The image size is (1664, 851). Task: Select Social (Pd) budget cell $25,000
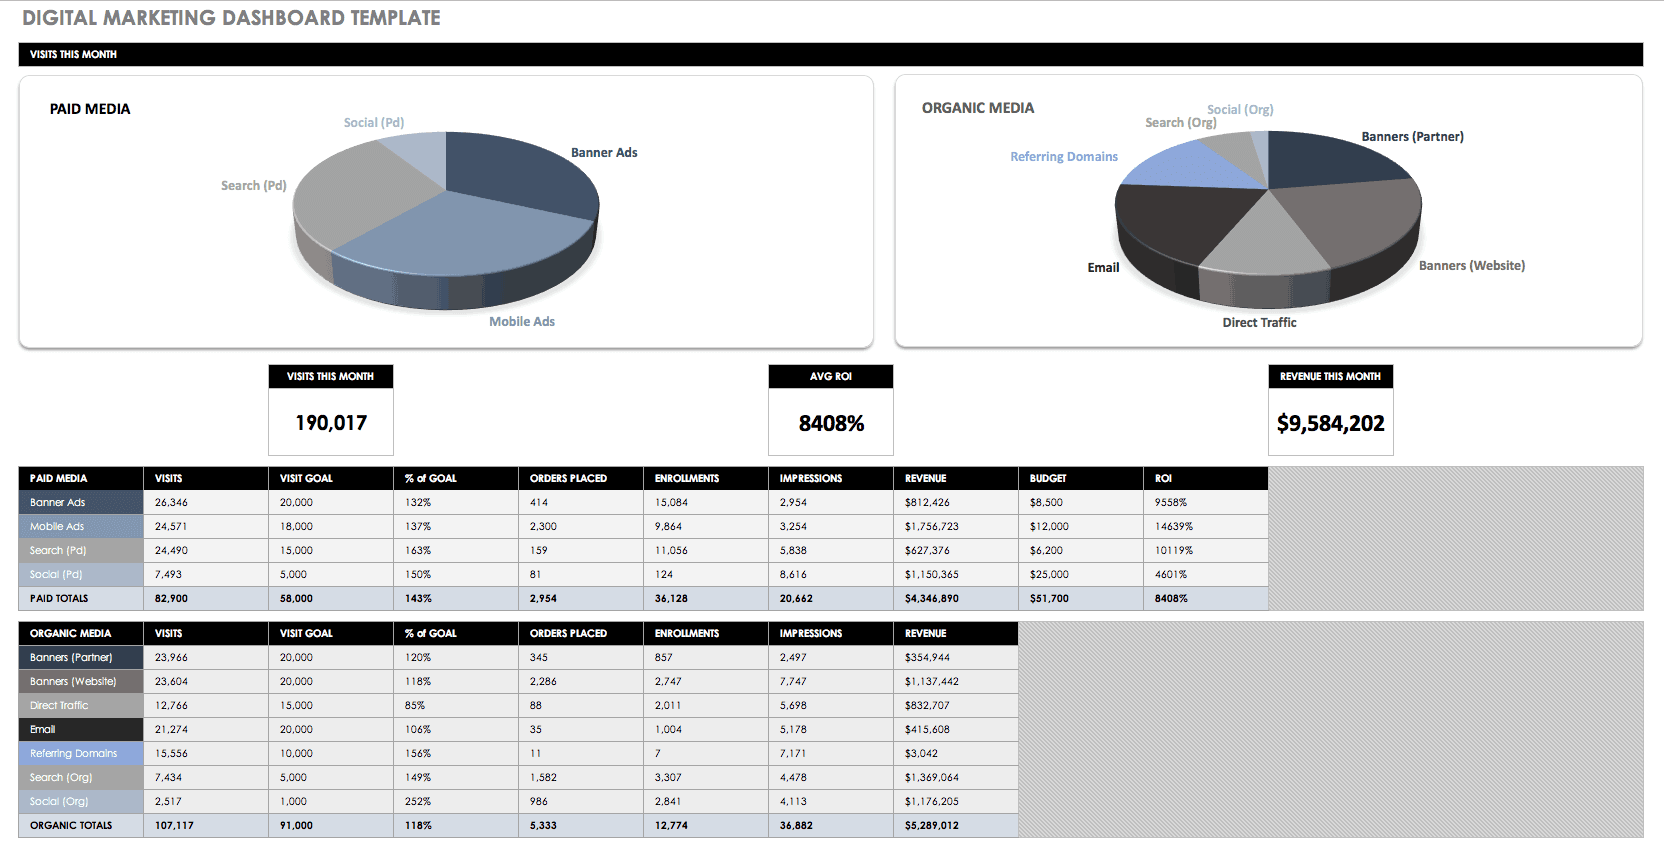click(1081, 575)
